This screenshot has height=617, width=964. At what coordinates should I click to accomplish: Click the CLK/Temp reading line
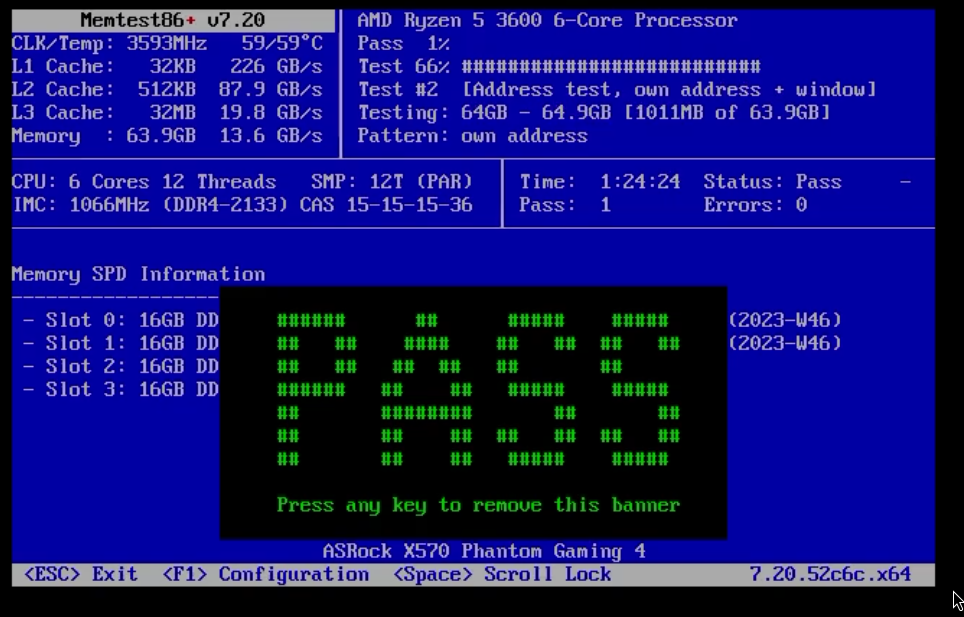pos(167,44)
